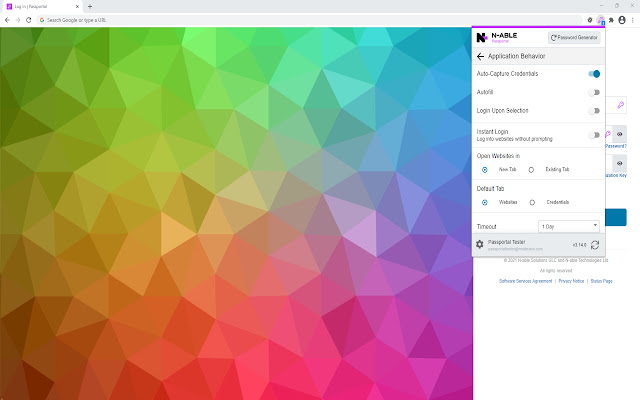640x400 pixels.
Task: Click the back arrow beside Application Behavior
Action: (481, 57)
